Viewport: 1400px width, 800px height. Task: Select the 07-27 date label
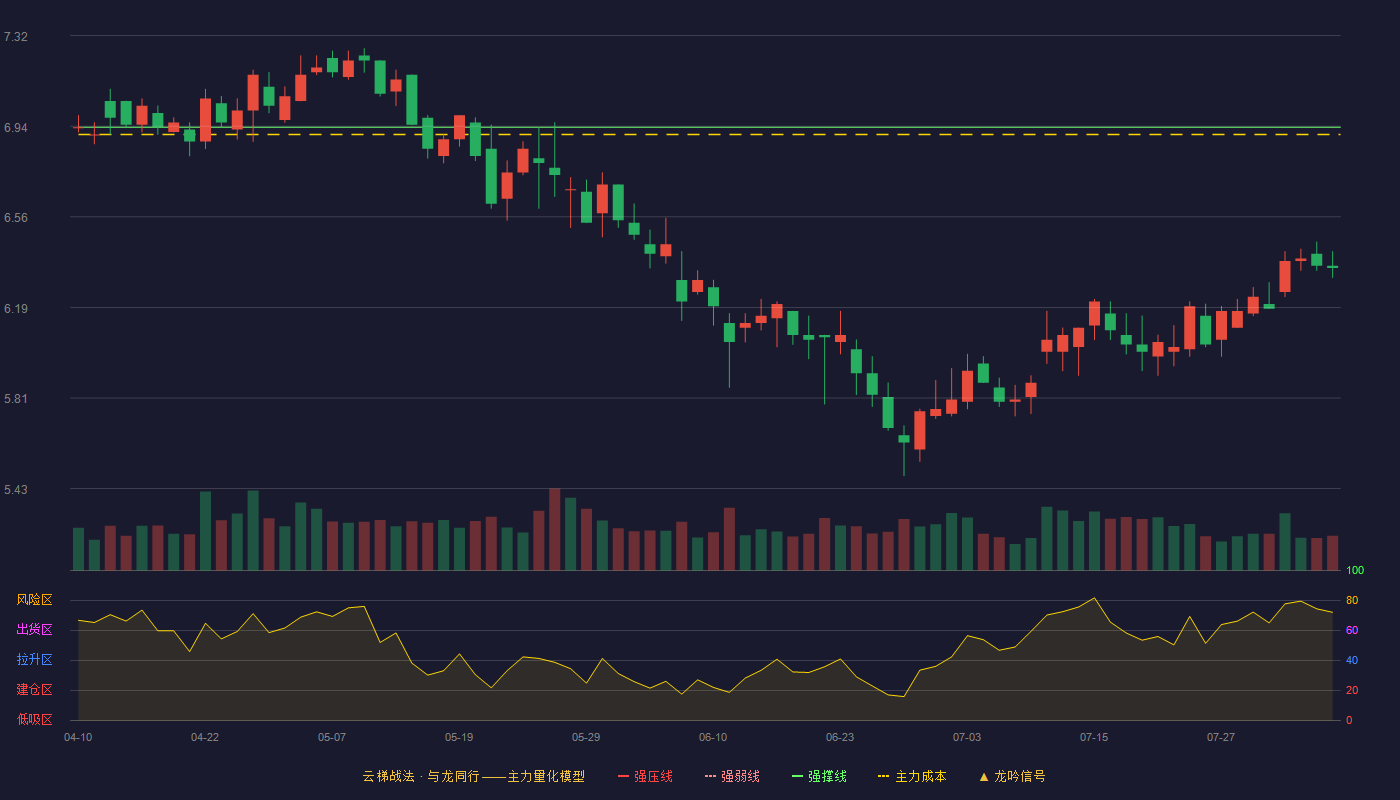1221,737
